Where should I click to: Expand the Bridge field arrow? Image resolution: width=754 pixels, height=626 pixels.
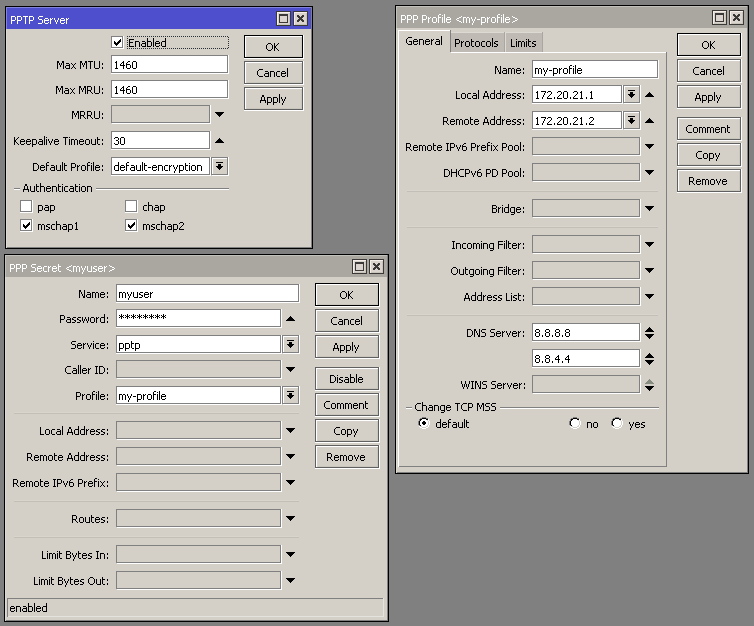pyautogui.click(x=649, y=209)
